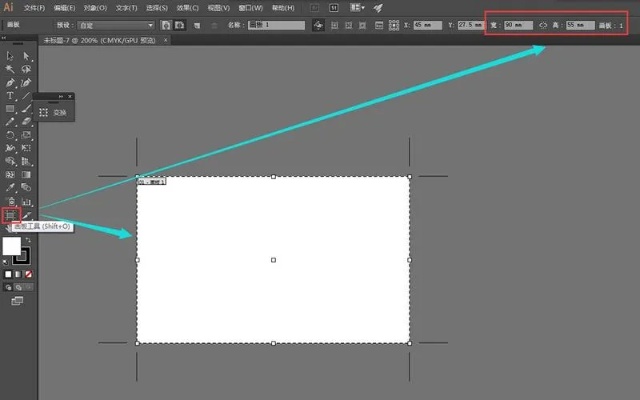Select the Gradient tool
The height and width of the screenshot is (400, 640).
click(x=26, y=175)
